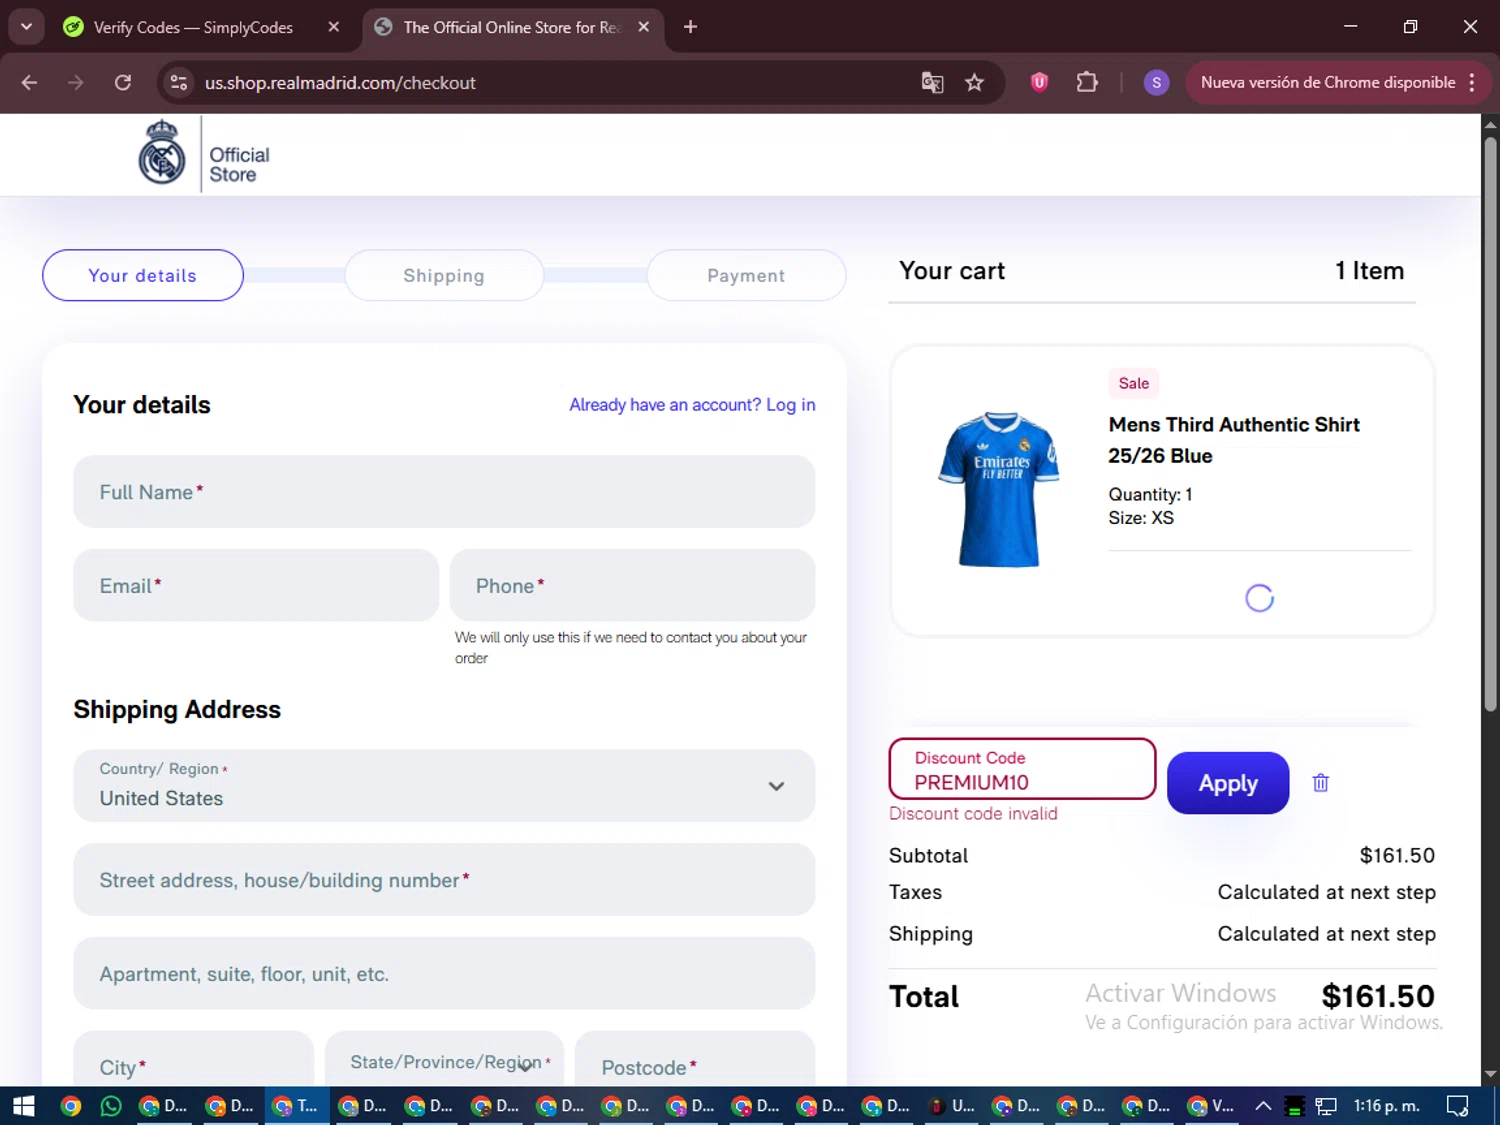Click the Total amount $161.50
This screenshot has height=1125, width=1500.
(x=1378, y=996)
